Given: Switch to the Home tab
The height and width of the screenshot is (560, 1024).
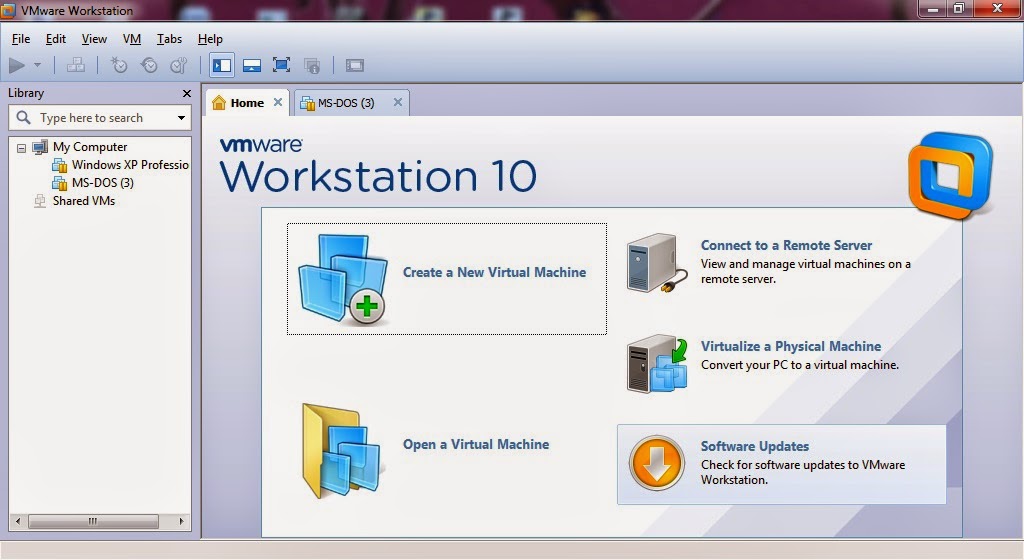Looking at the screenshot, I should 248,102.
